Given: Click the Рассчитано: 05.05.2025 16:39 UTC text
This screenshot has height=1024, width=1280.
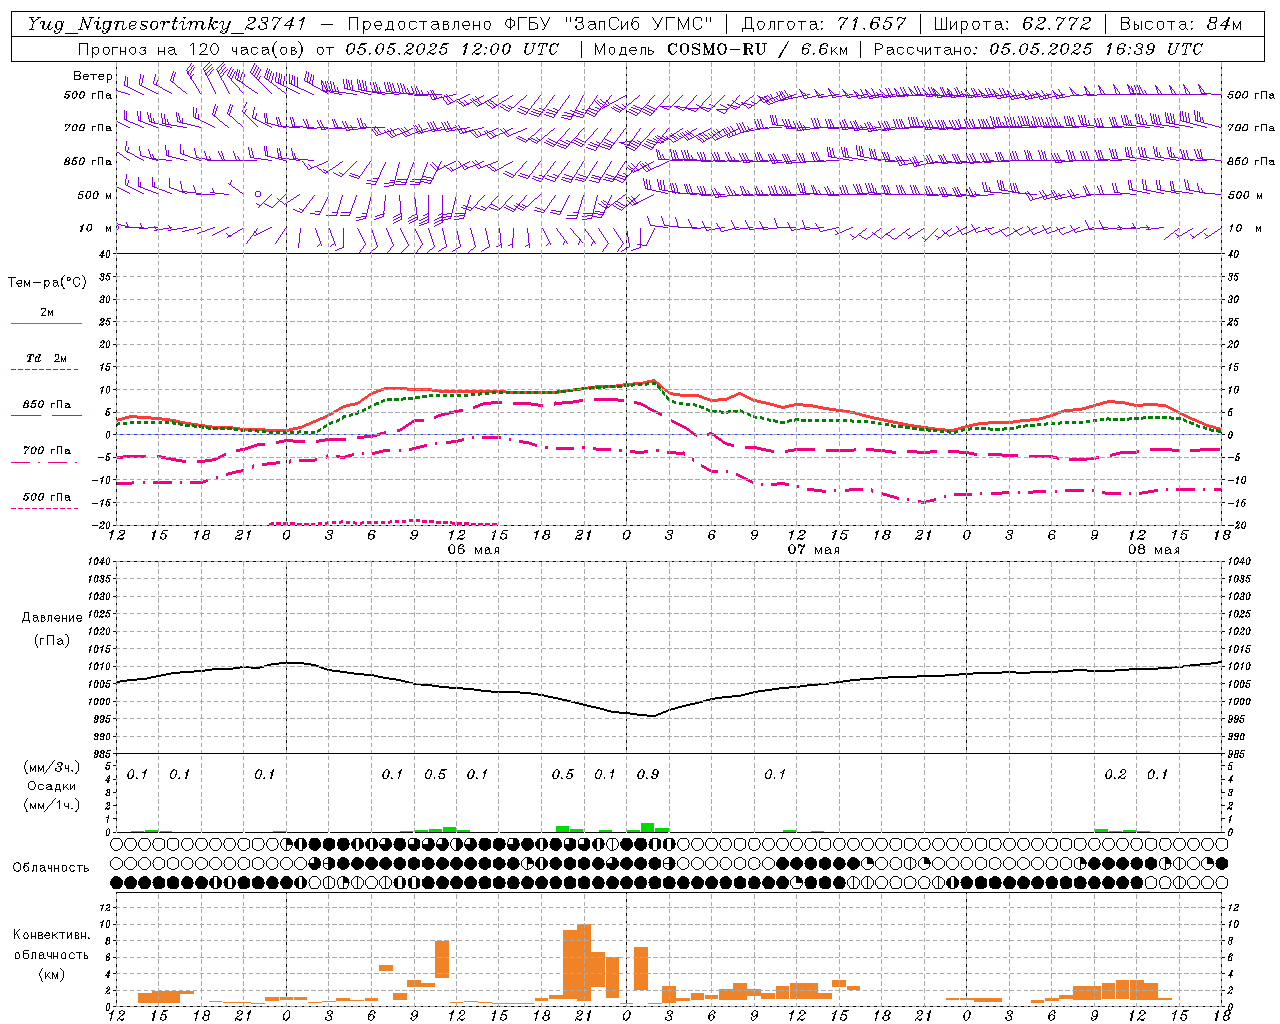Looking at the screenshot, I should 1038,49.
